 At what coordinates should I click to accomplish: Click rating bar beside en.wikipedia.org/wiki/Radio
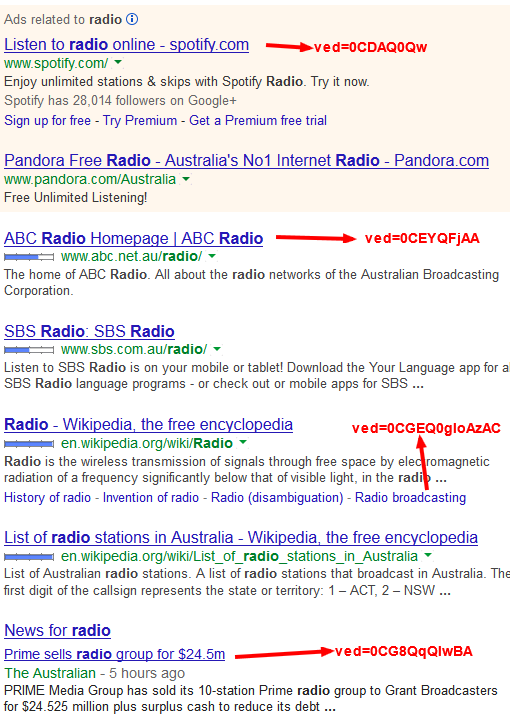29,444
